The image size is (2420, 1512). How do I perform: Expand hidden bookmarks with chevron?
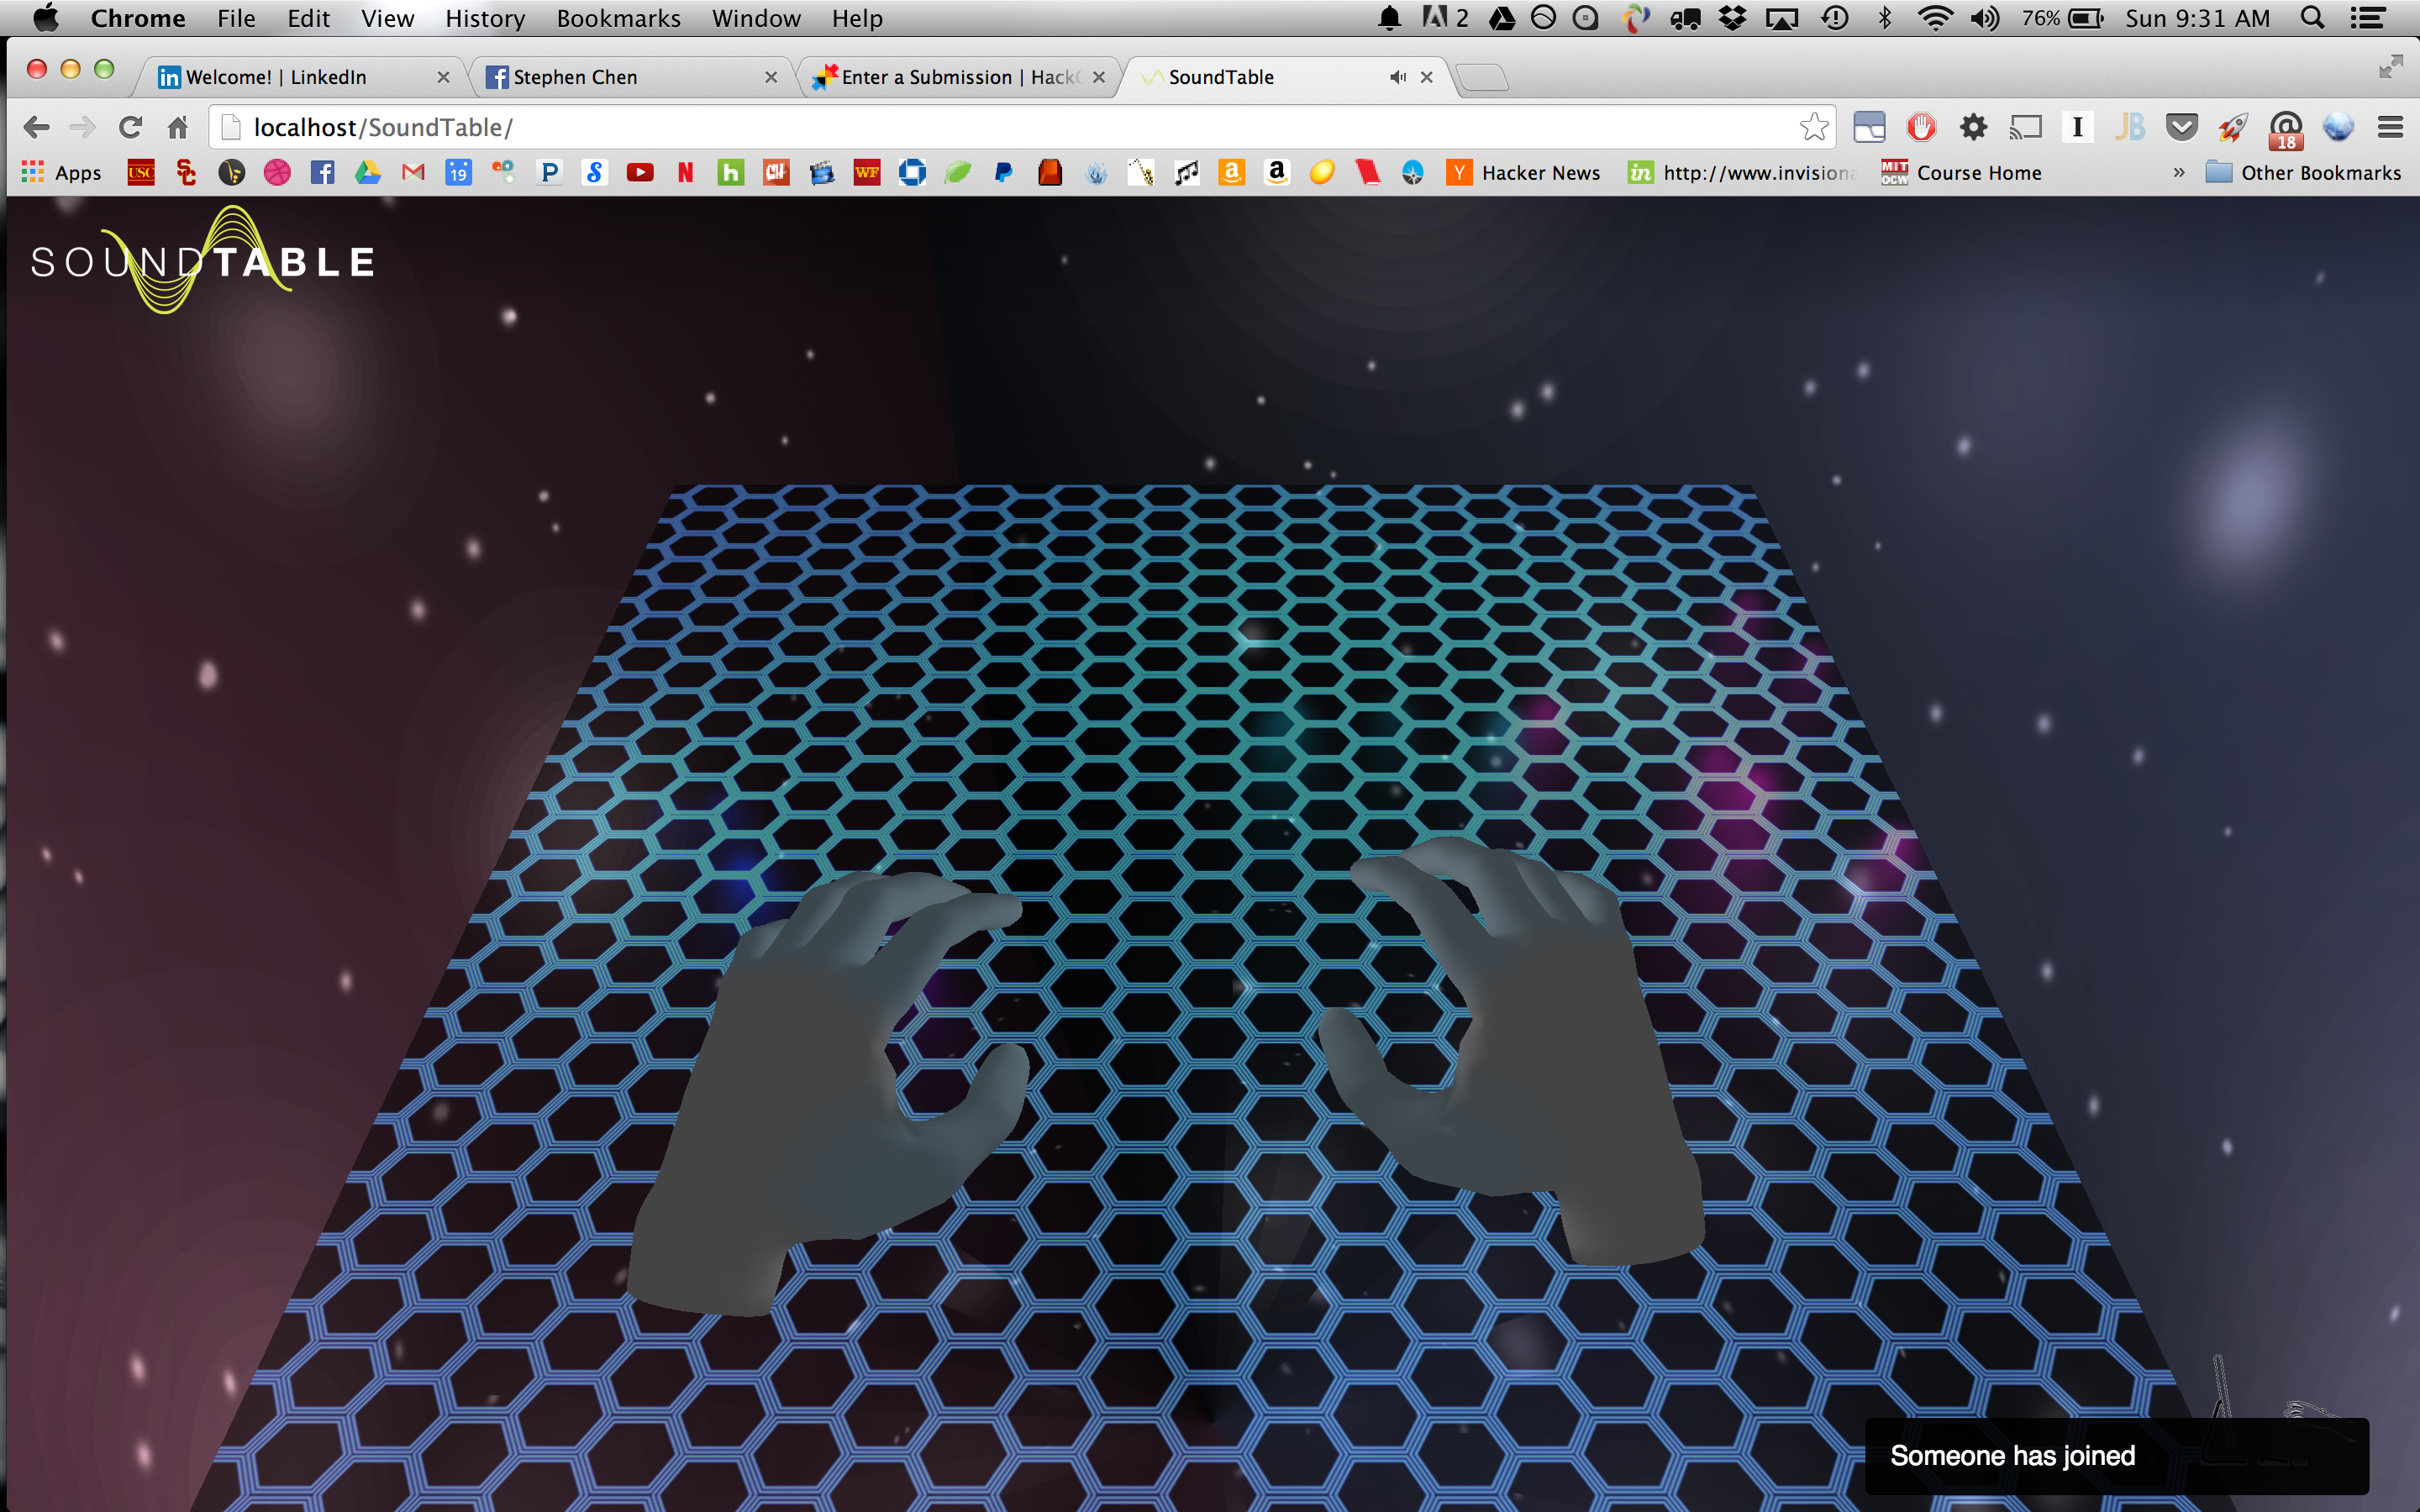click(2178, 173)
